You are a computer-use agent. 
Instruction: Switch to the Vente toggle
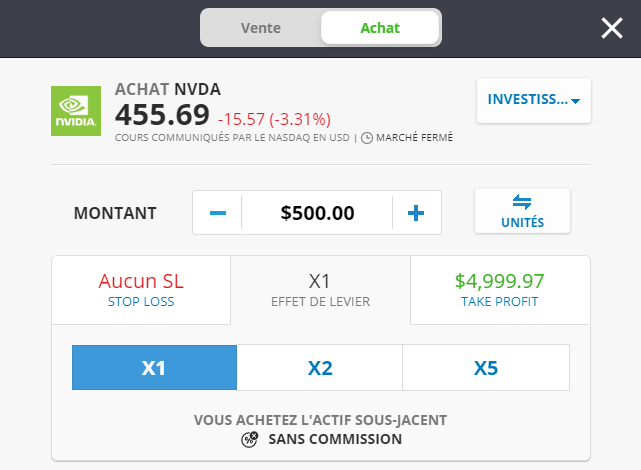(261, 28)
